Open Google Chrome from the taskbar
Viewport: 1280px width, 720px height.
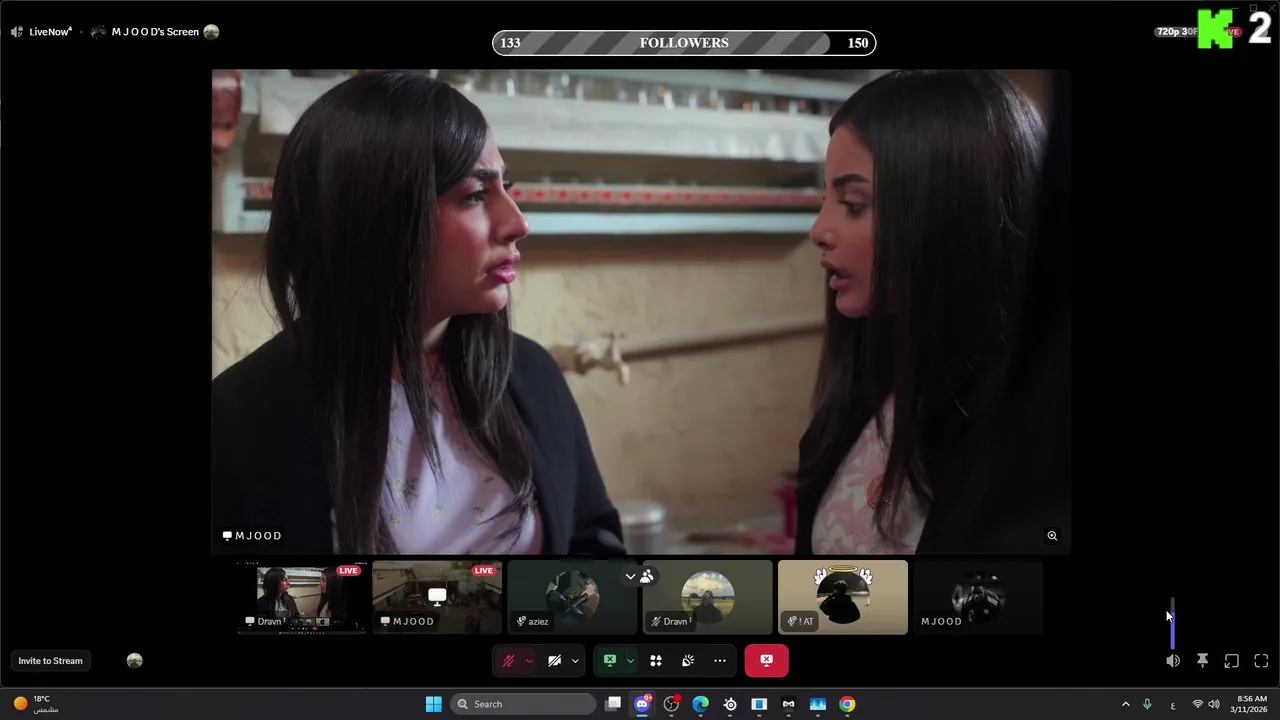pos(847,704)
